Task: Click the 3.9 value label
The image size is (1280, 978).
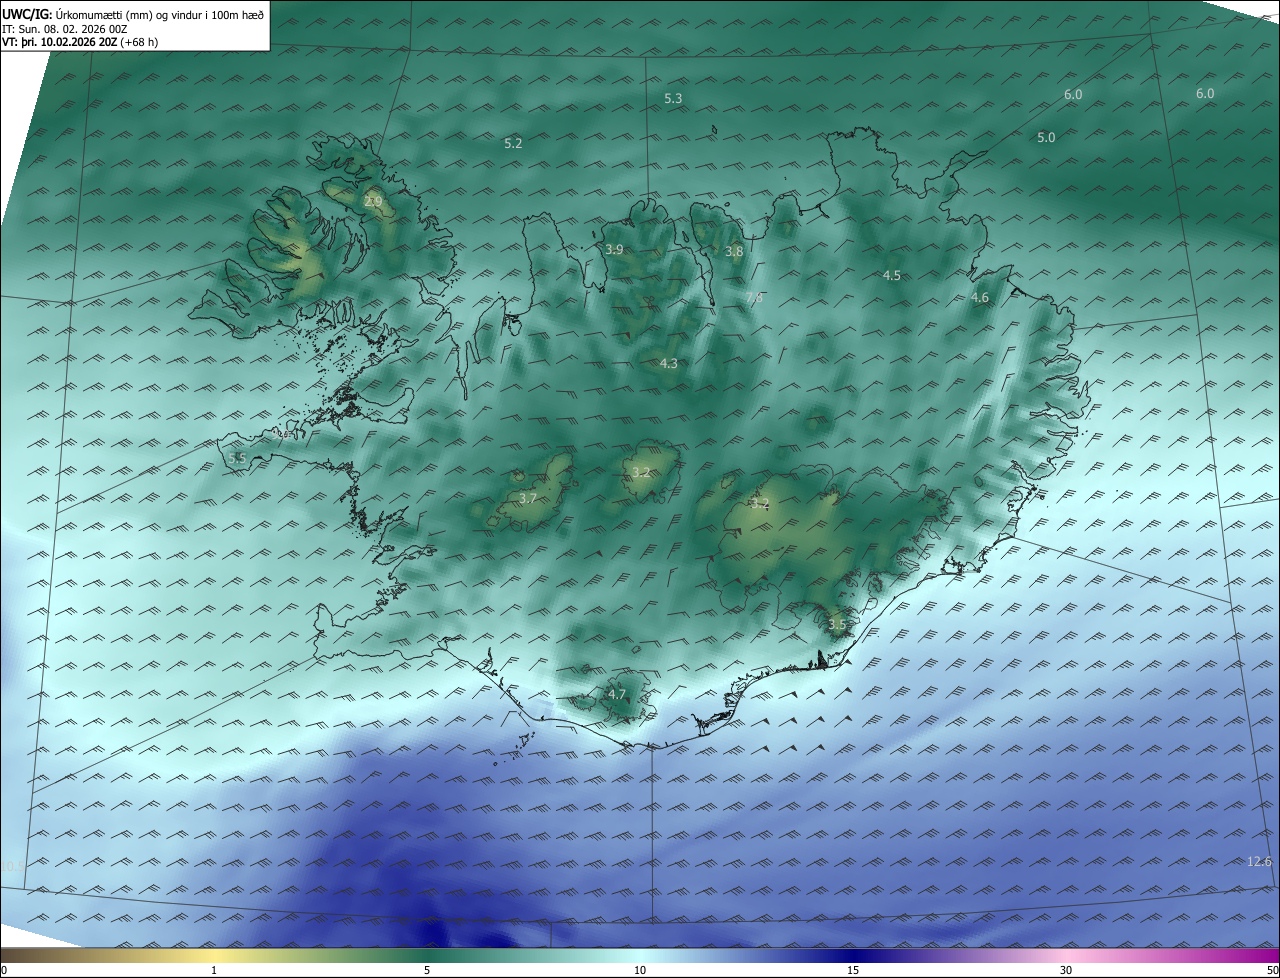Action: [614, 249]
